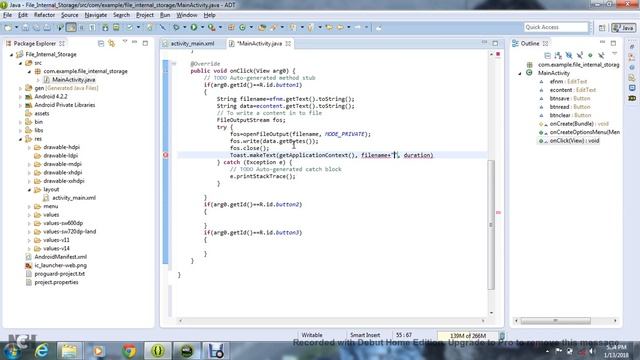Open dropdown arrow next to New icon

(16, 27)
